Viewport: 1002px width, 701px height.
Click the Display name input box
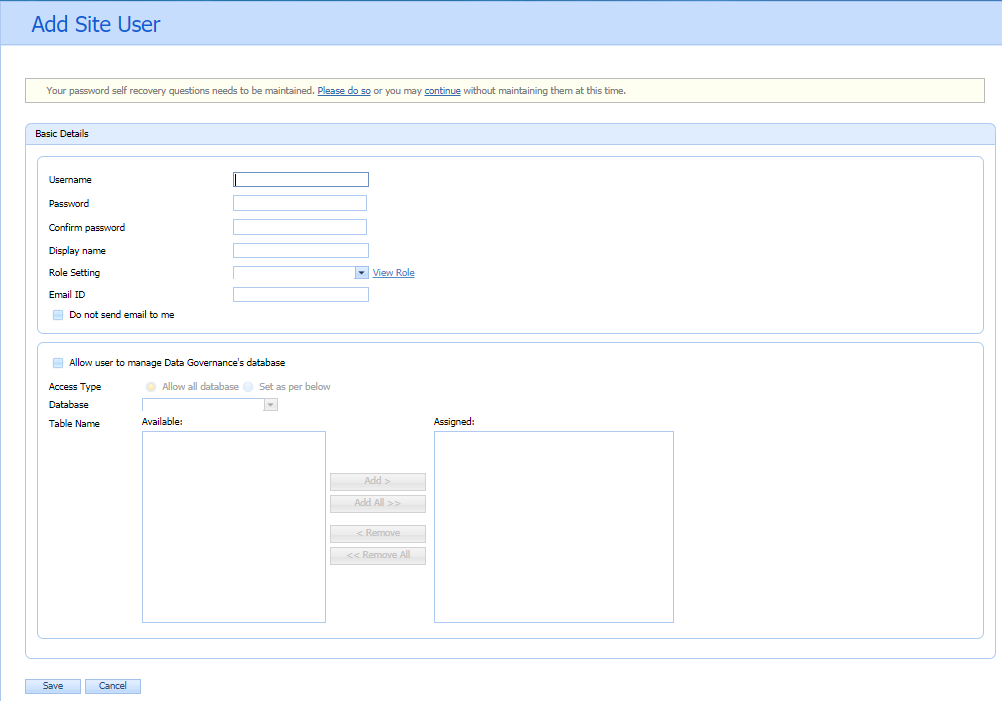[301, 250]
